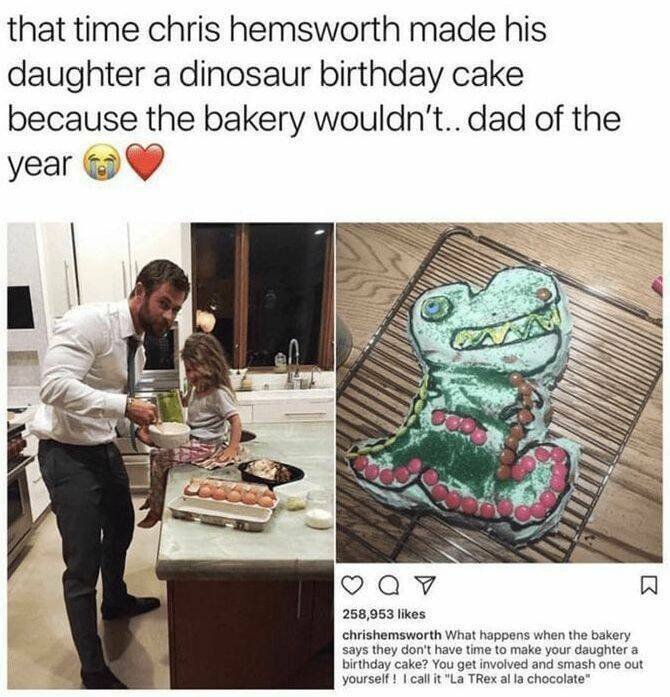The width and height of the screenshot is (670, 697).
Task: Tap the share paper plane icon
Action: [x=425, y=586]
